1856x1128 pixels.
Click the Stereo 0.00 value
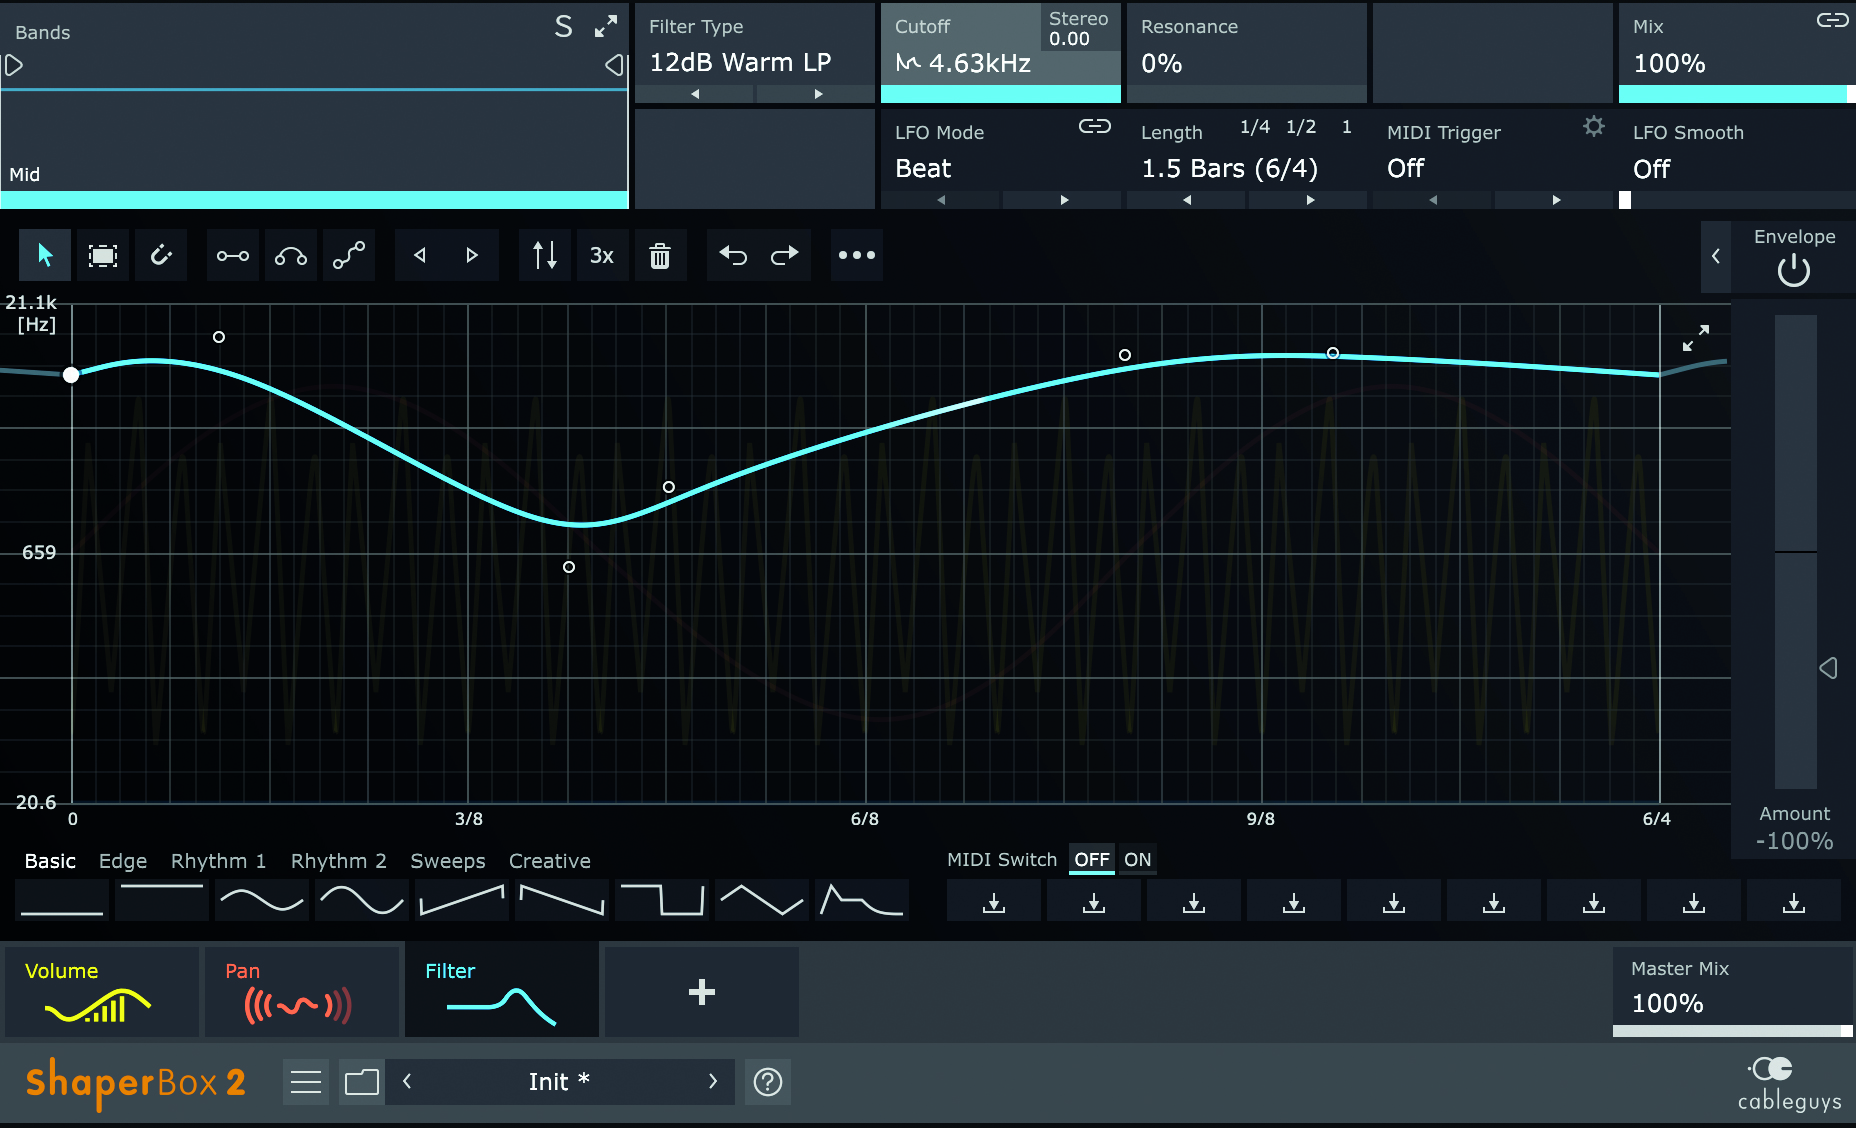[1079, 28]
